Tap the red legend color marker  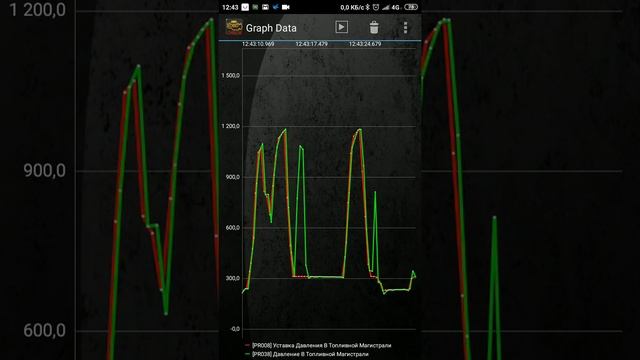[x=247, y=345]
